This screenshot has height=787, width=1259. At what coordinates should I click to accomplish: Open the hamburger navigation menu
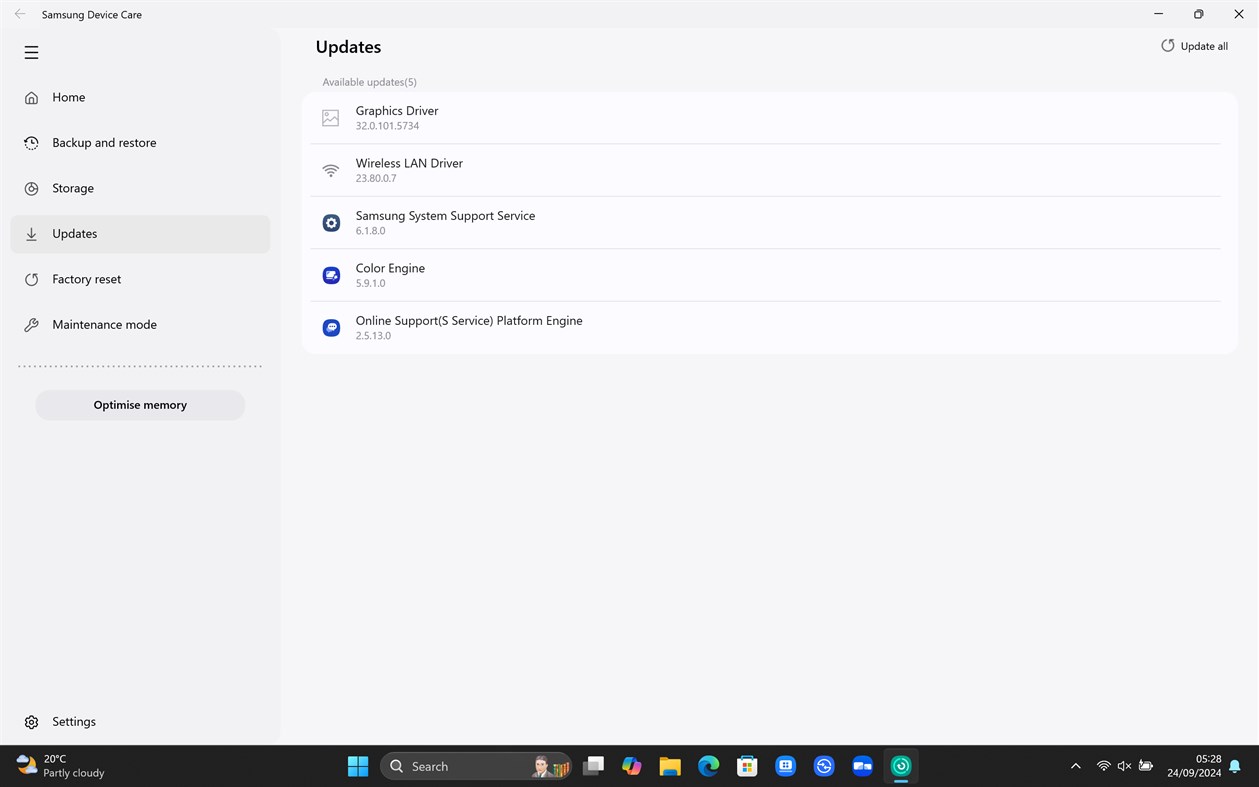[x=31, y=52]
